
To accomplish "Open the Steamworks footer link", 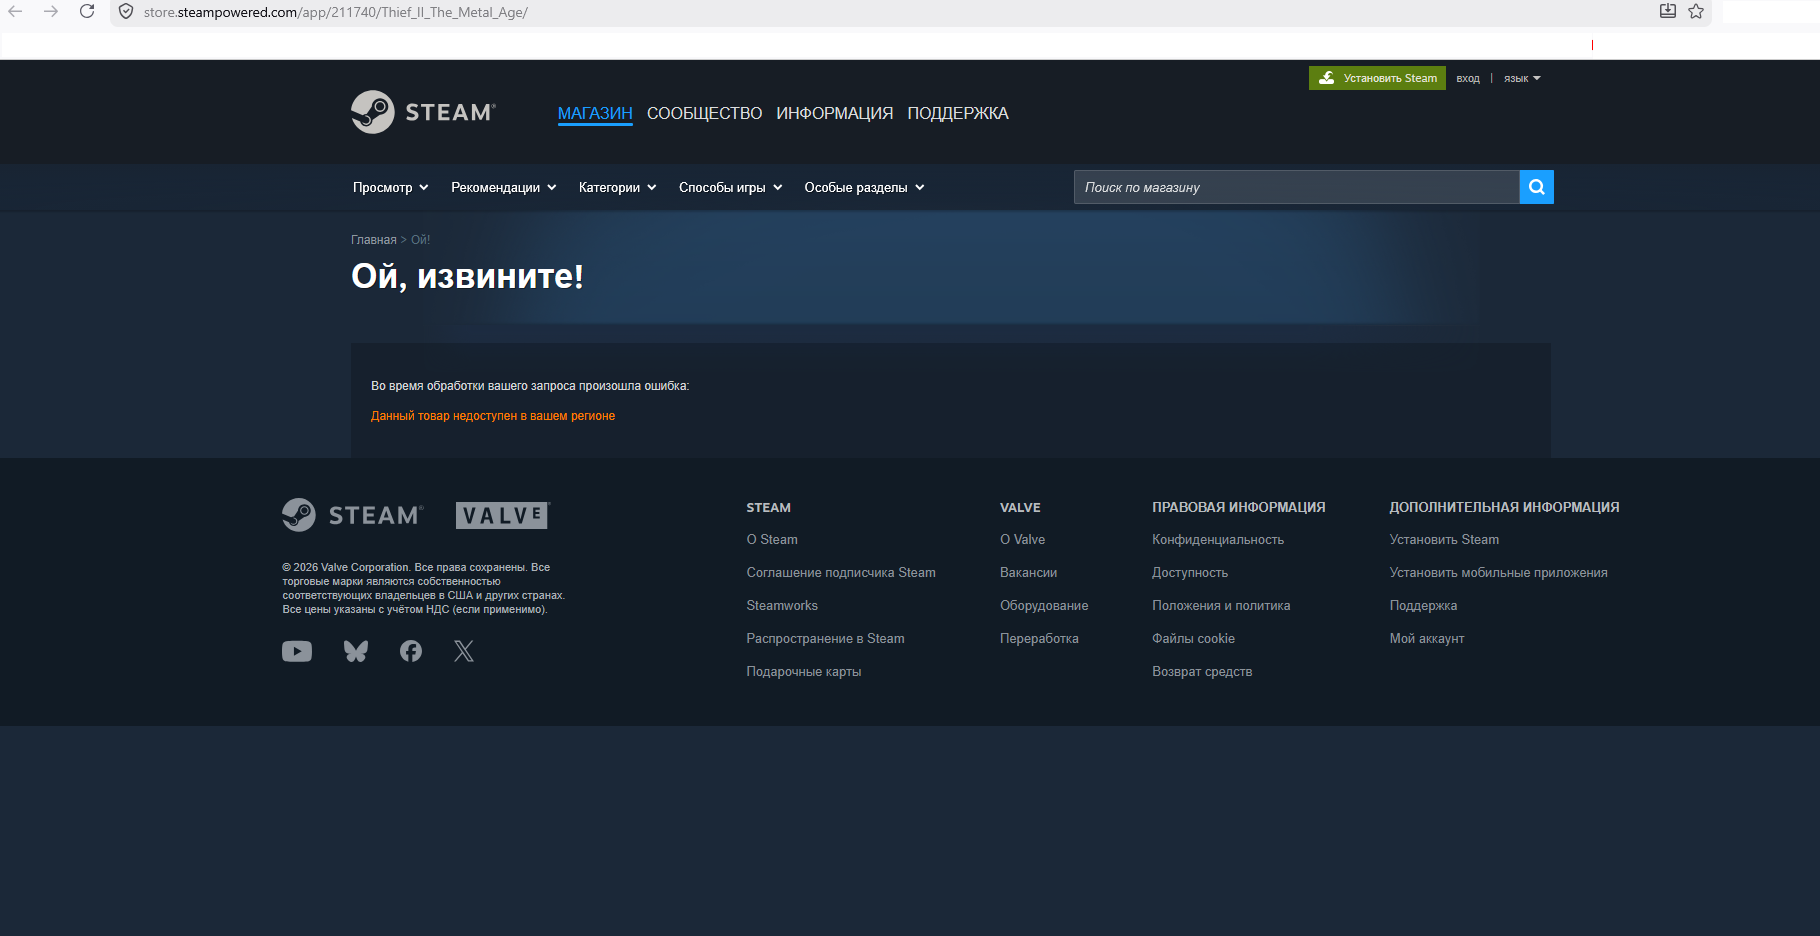I will click(x=782, y=605).
